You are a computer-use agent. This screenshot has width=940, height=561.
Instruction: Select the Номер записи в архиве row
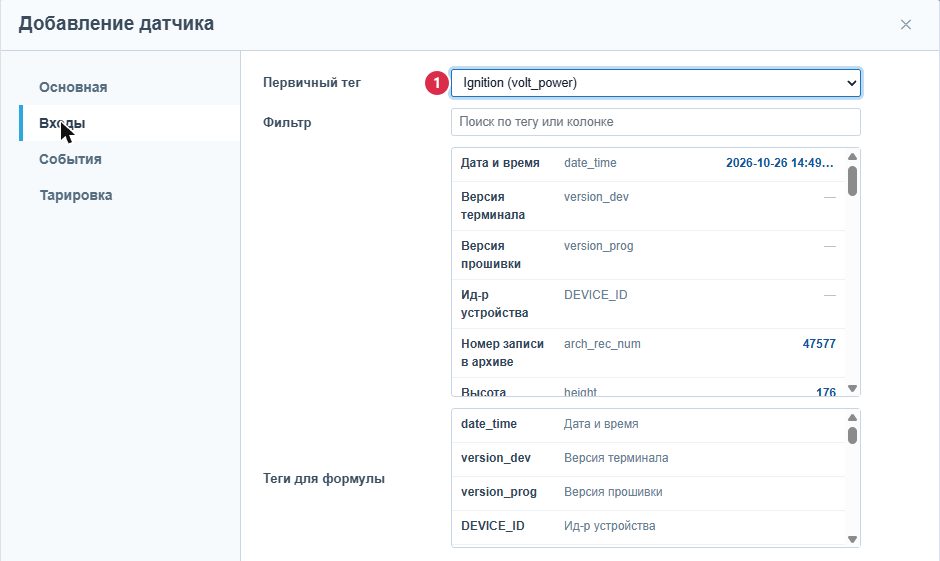coord(649,353)
